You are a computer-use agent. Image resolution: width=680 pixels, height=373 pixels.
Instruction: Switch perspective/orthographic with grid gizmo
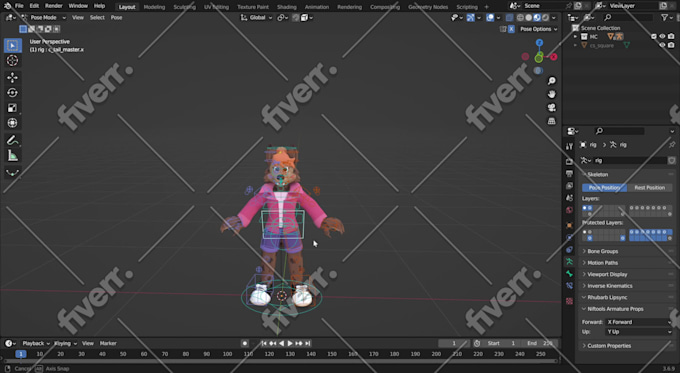552,121
